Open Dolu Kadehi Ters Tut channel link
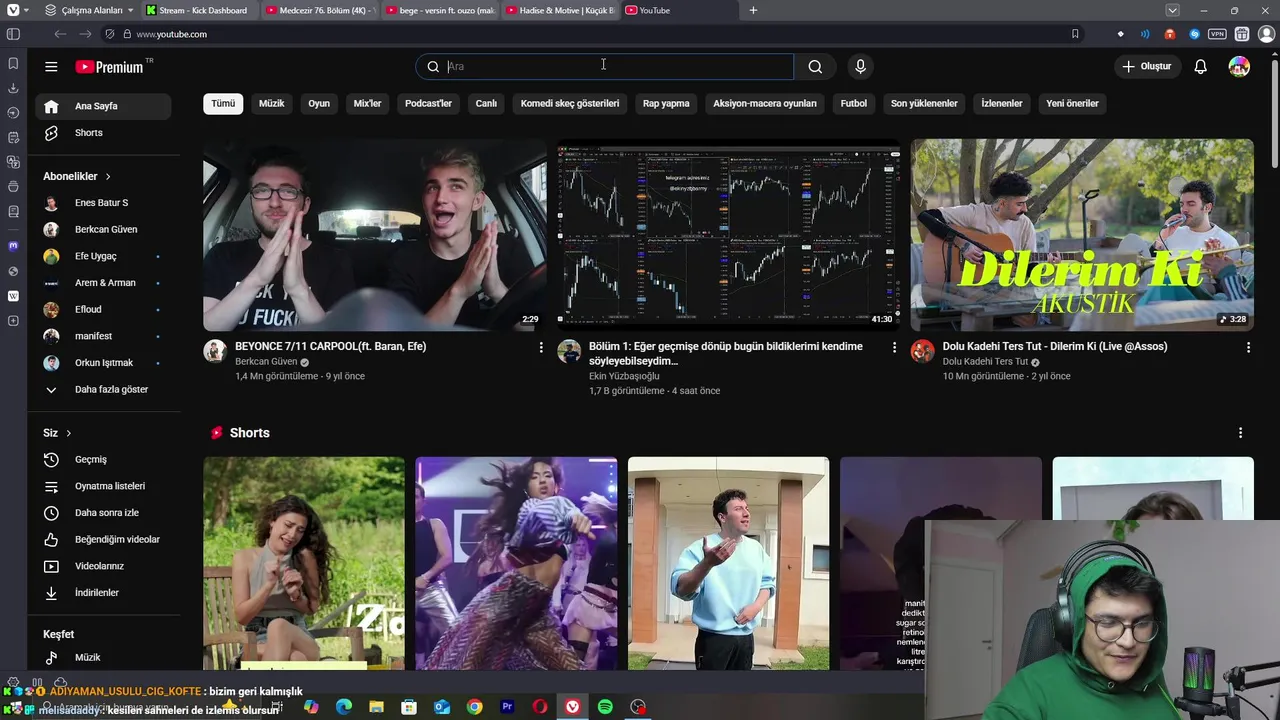Image resolution: width=1280 pixels, height=720 pixels. 985,362
